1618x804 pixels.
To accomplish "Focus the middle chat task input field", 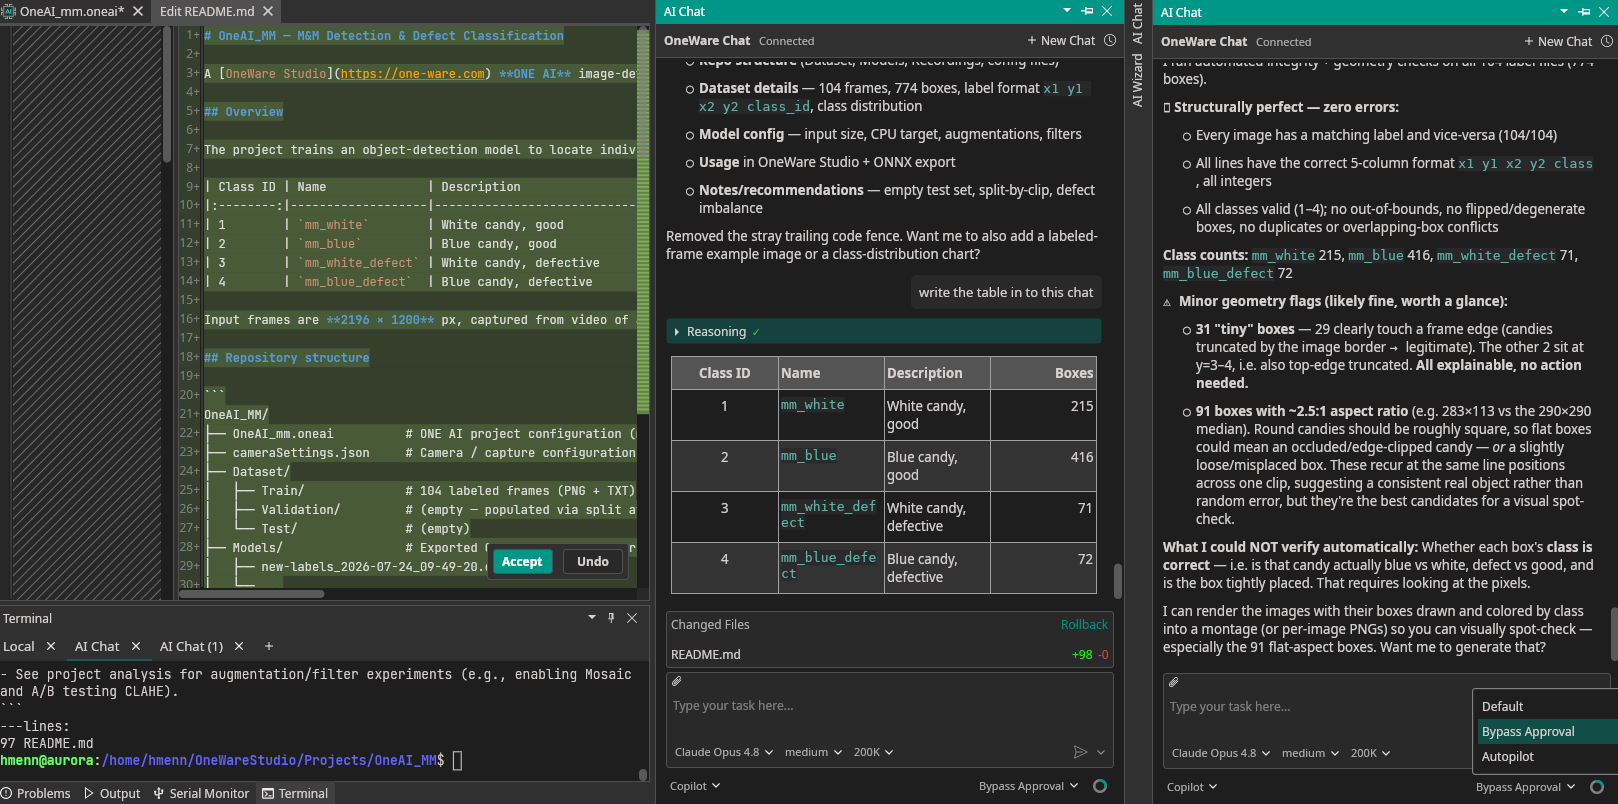I will point(889,706).
